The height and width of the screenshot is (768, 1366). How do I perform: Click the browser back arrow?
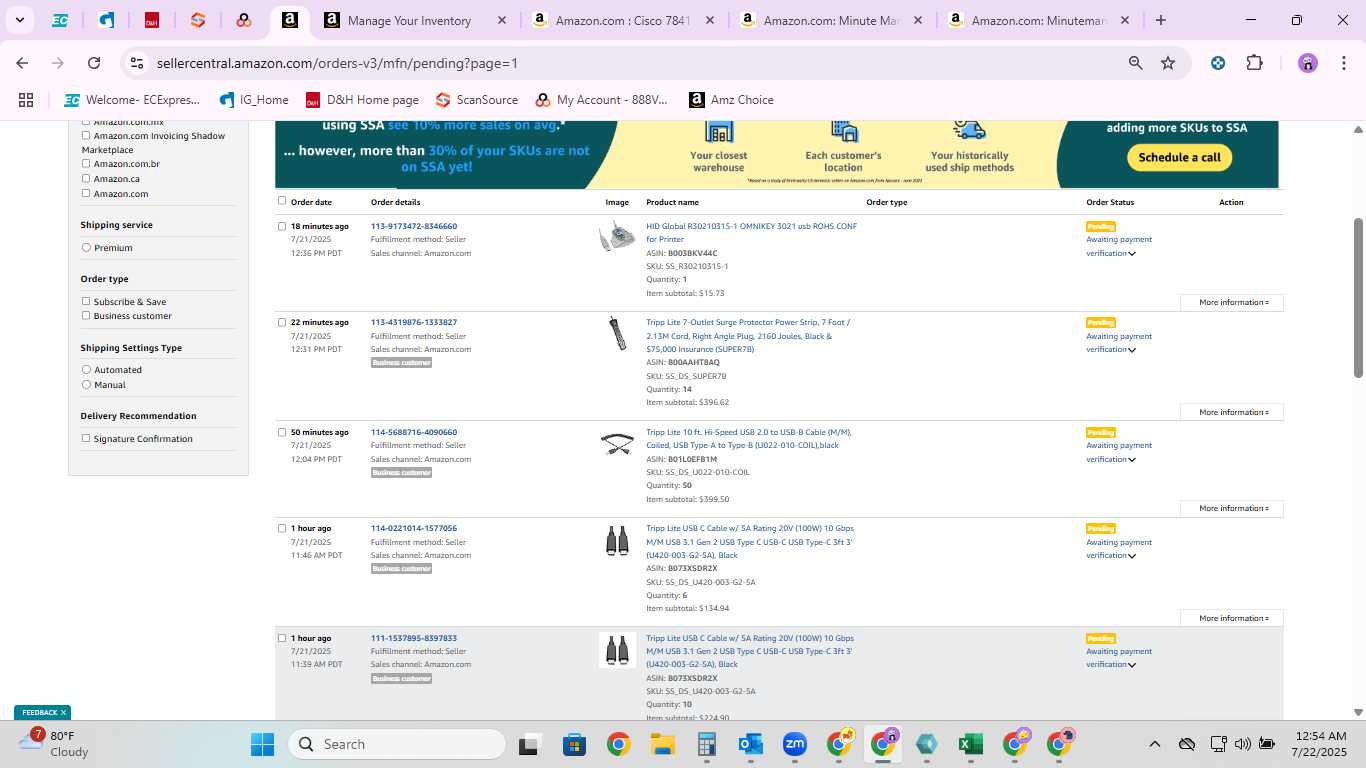pos(22,63)
